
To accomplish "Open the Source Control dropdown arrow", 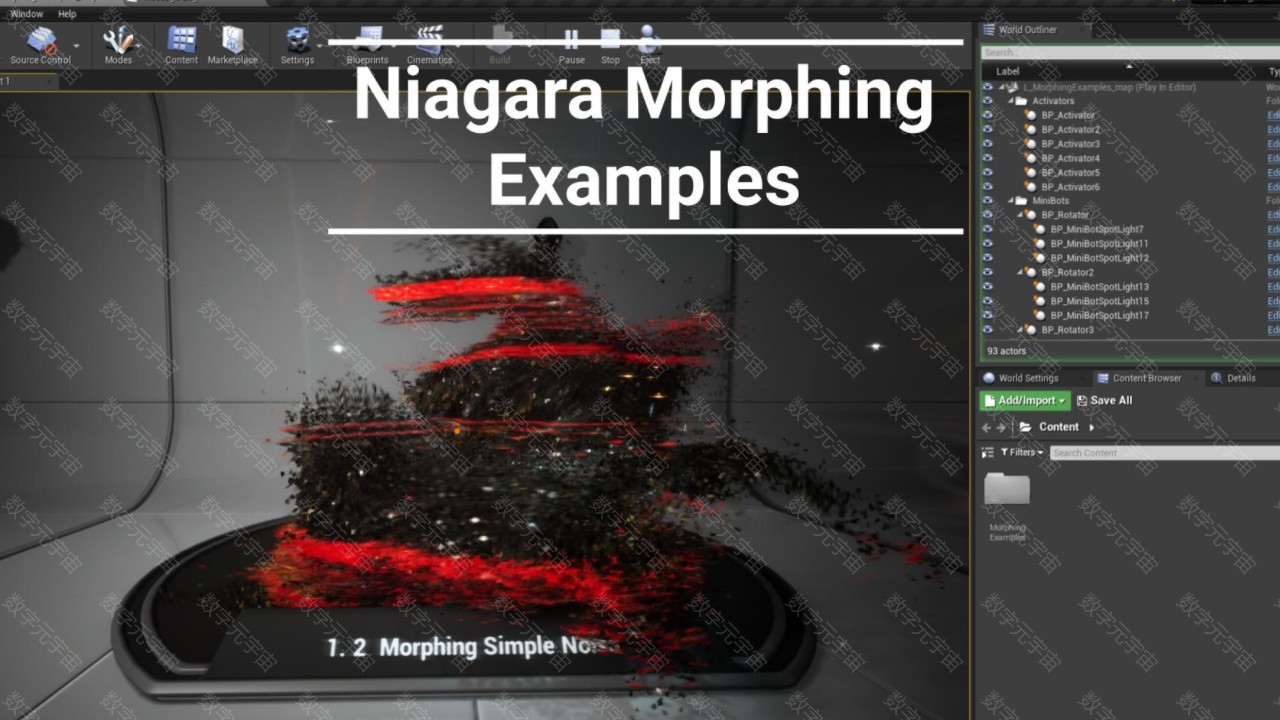I will [76, 46].
